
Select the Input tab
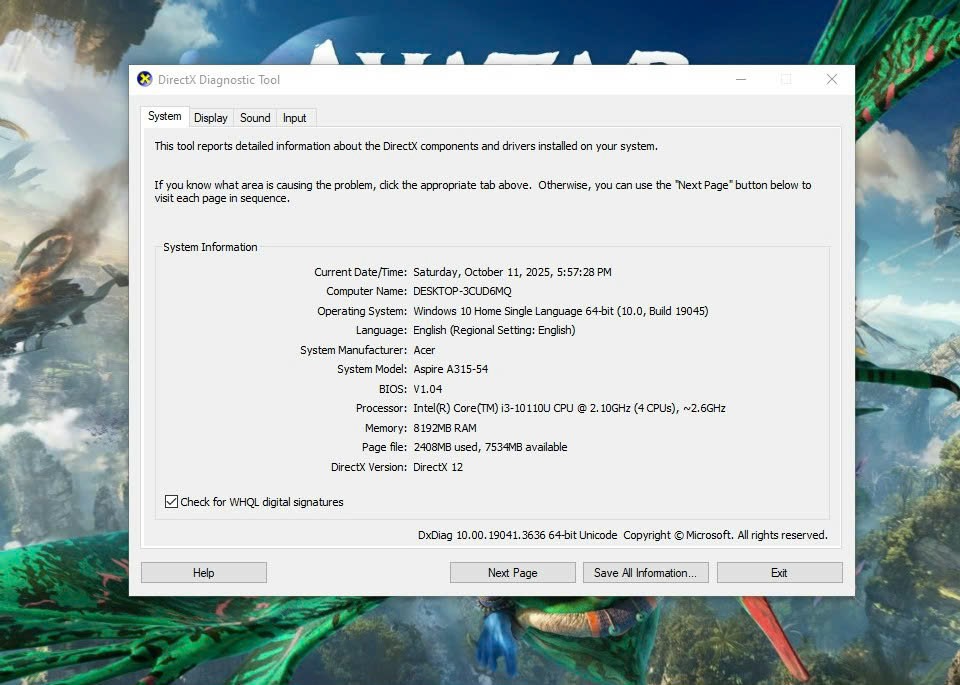(x=295, y=118)
